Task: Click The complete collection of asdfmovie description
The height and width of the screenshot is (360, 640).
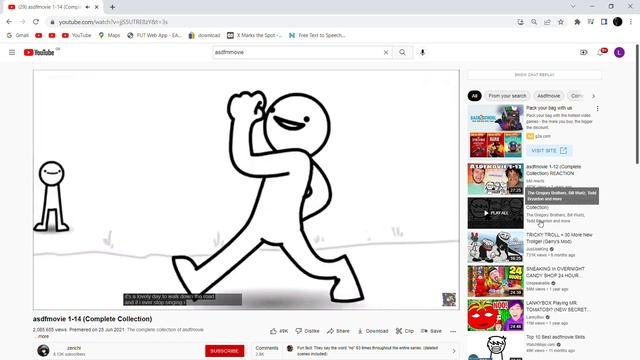Action: tap(165, 330)
